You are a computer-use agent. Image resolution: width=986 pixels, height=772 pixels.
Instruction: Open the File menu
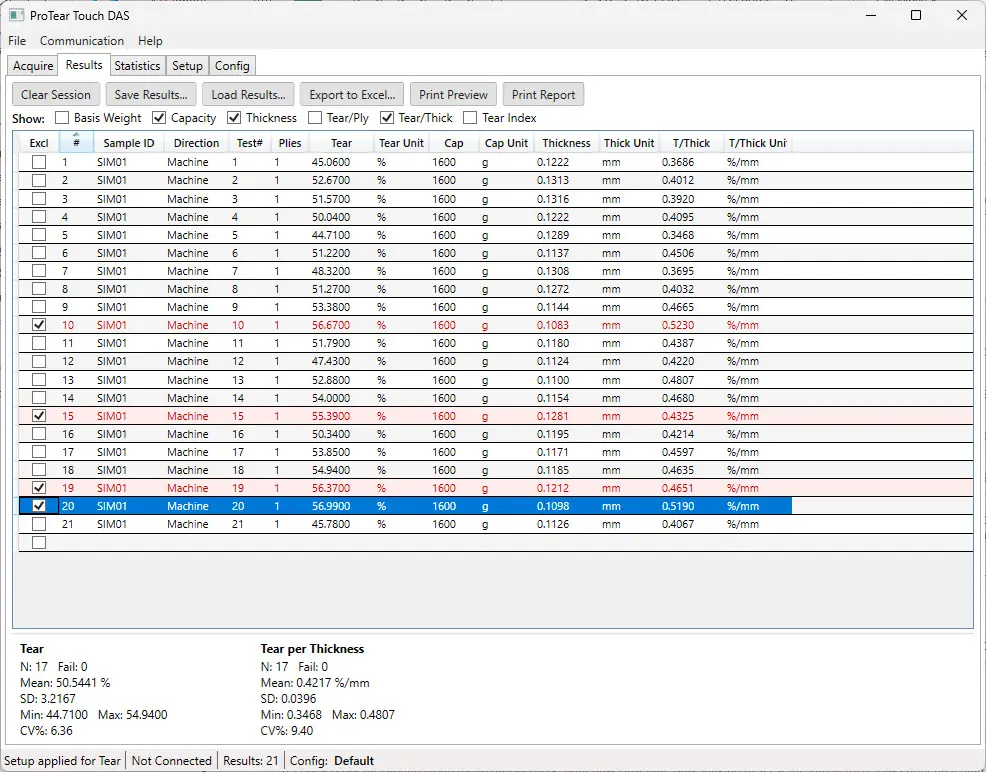(17, 41)
